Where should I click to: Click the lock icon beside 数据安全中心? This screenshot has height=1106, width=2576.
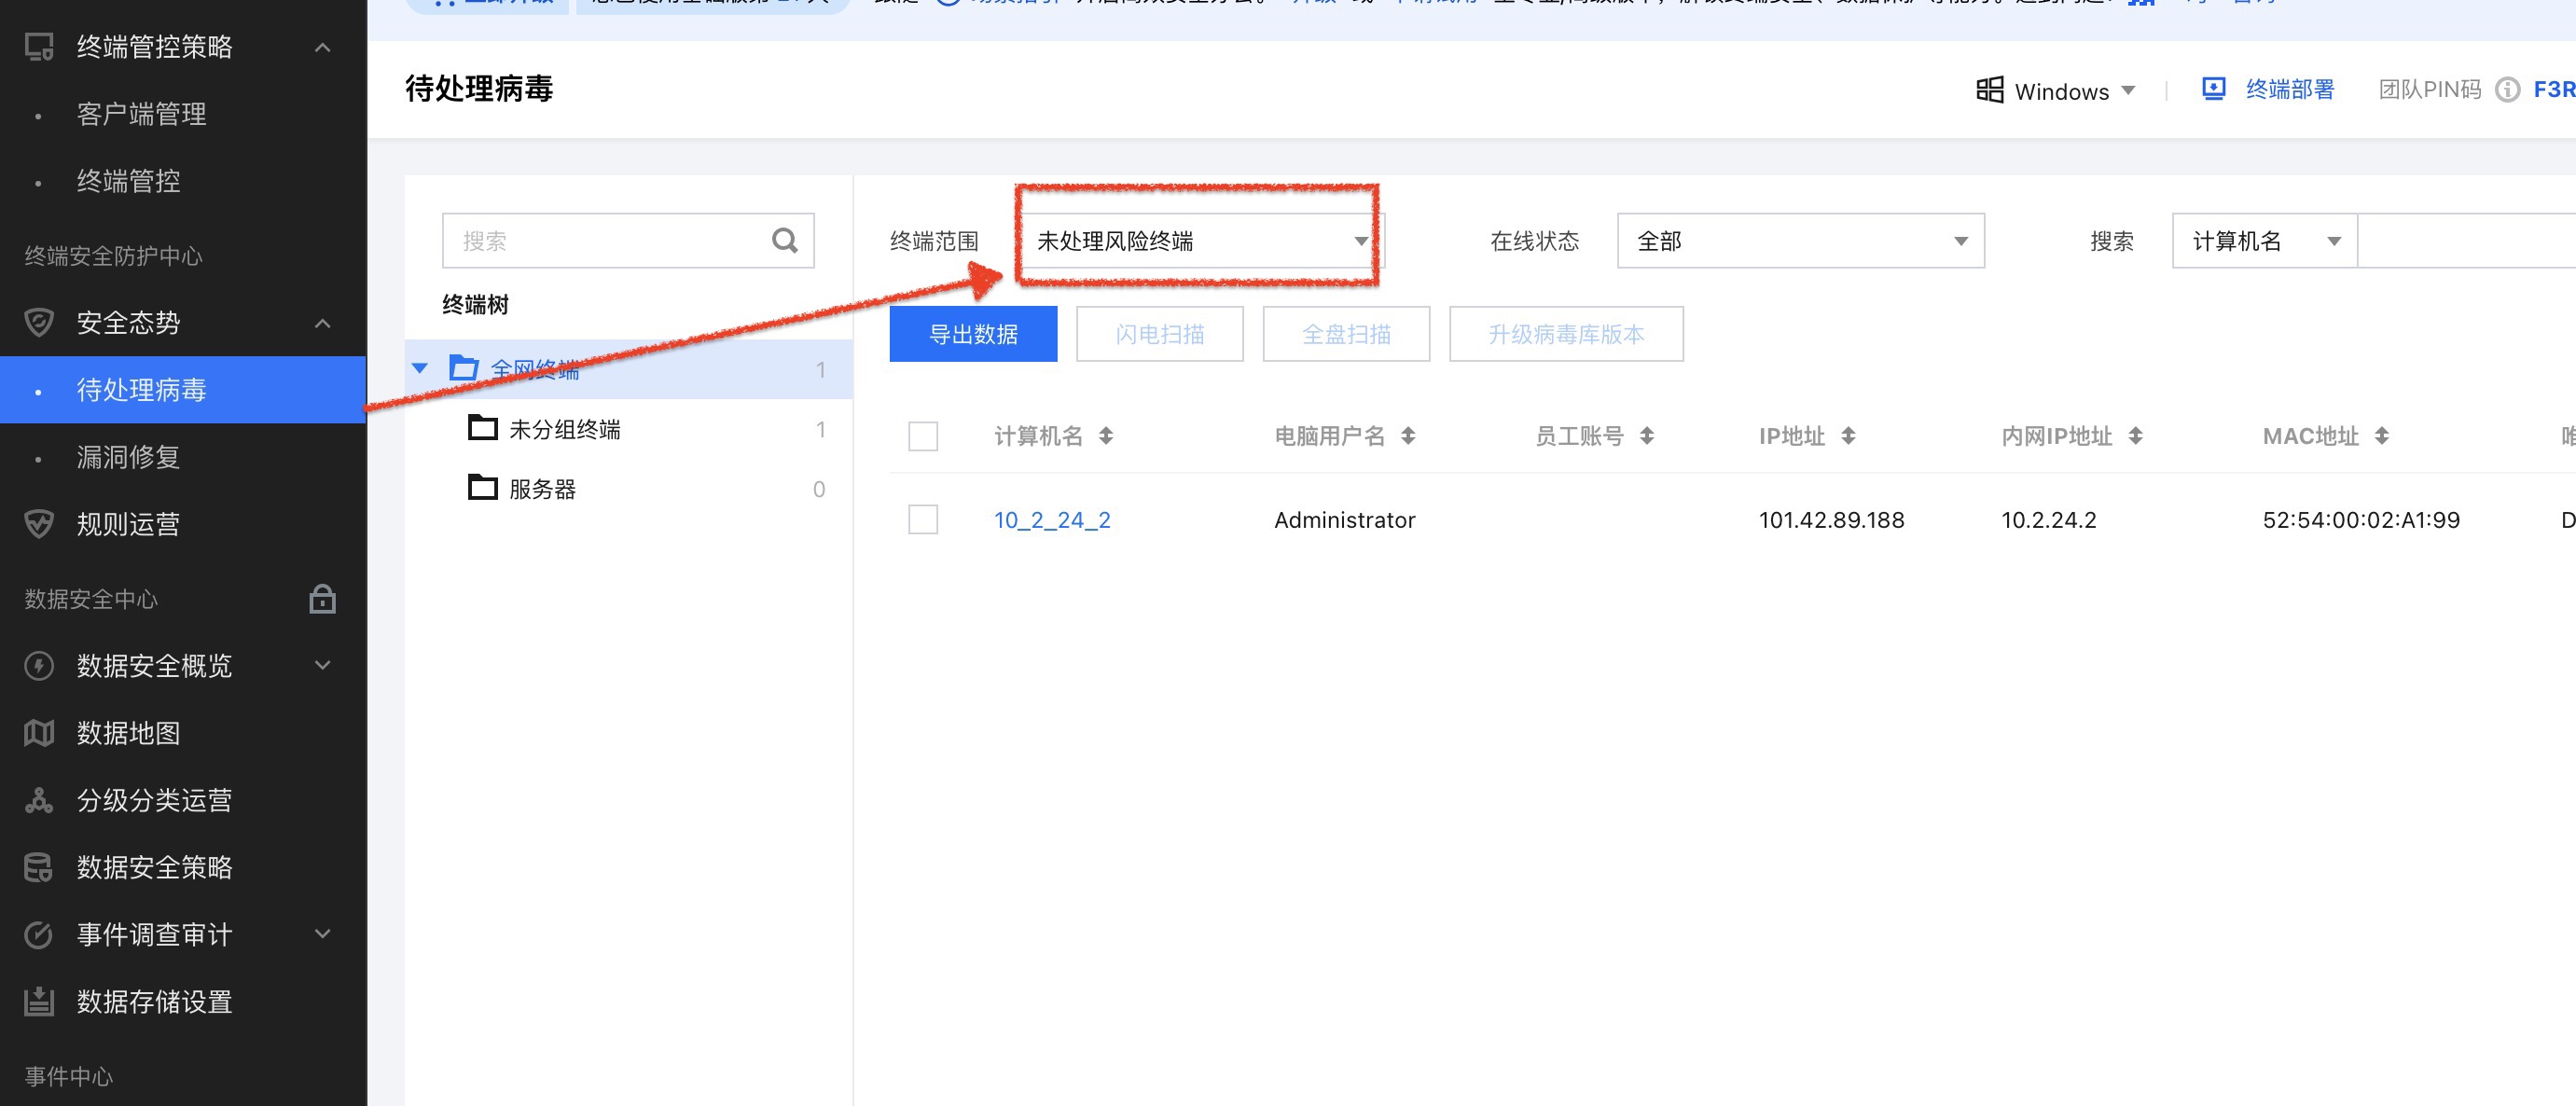pos(322,598)
